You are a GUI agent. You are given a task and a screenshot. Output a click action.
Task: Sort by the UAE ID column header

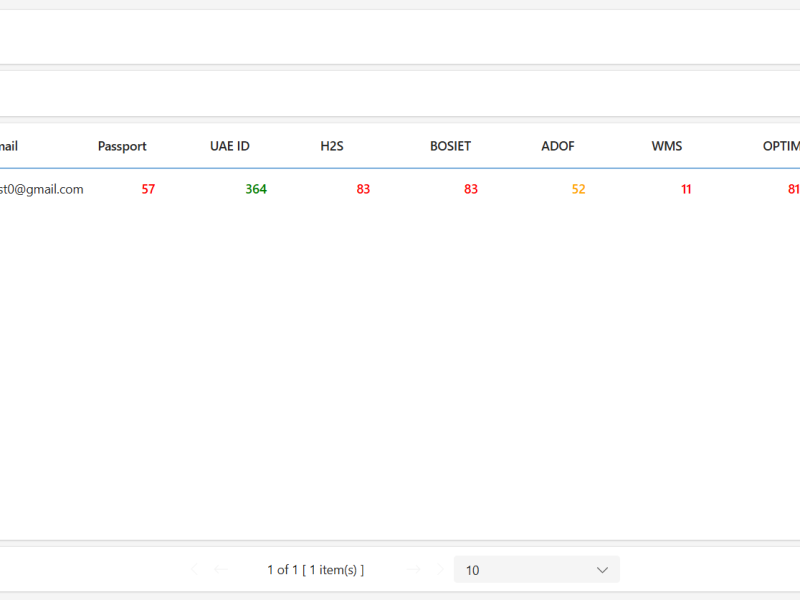[x=230, y=146]
